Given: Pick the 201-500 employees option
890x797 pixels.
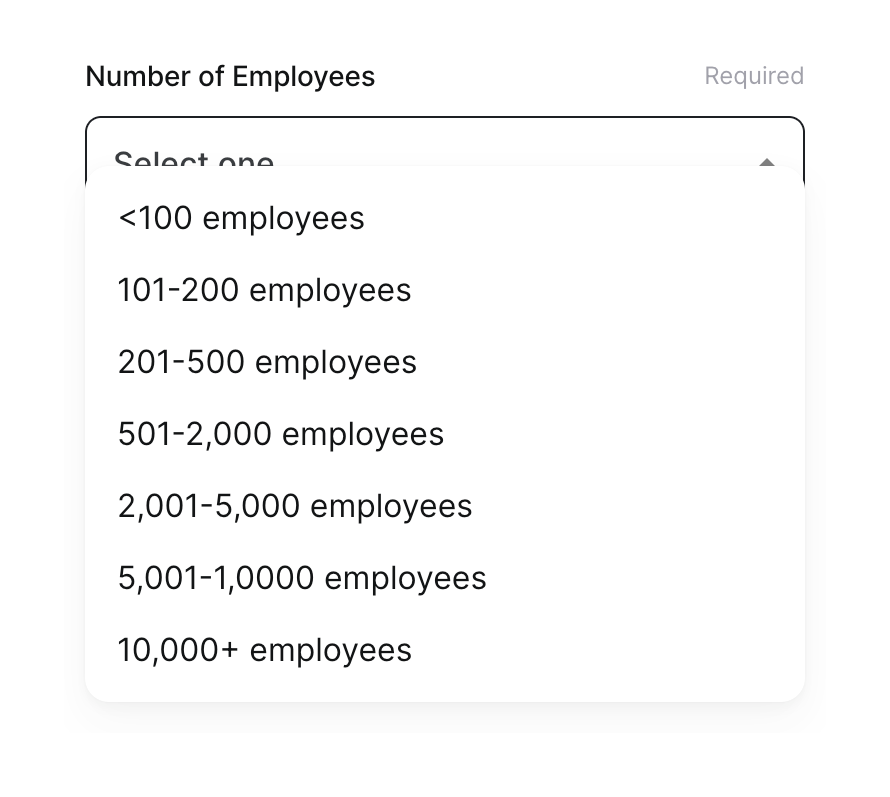Looking at the screenshot, I should 267,361.
